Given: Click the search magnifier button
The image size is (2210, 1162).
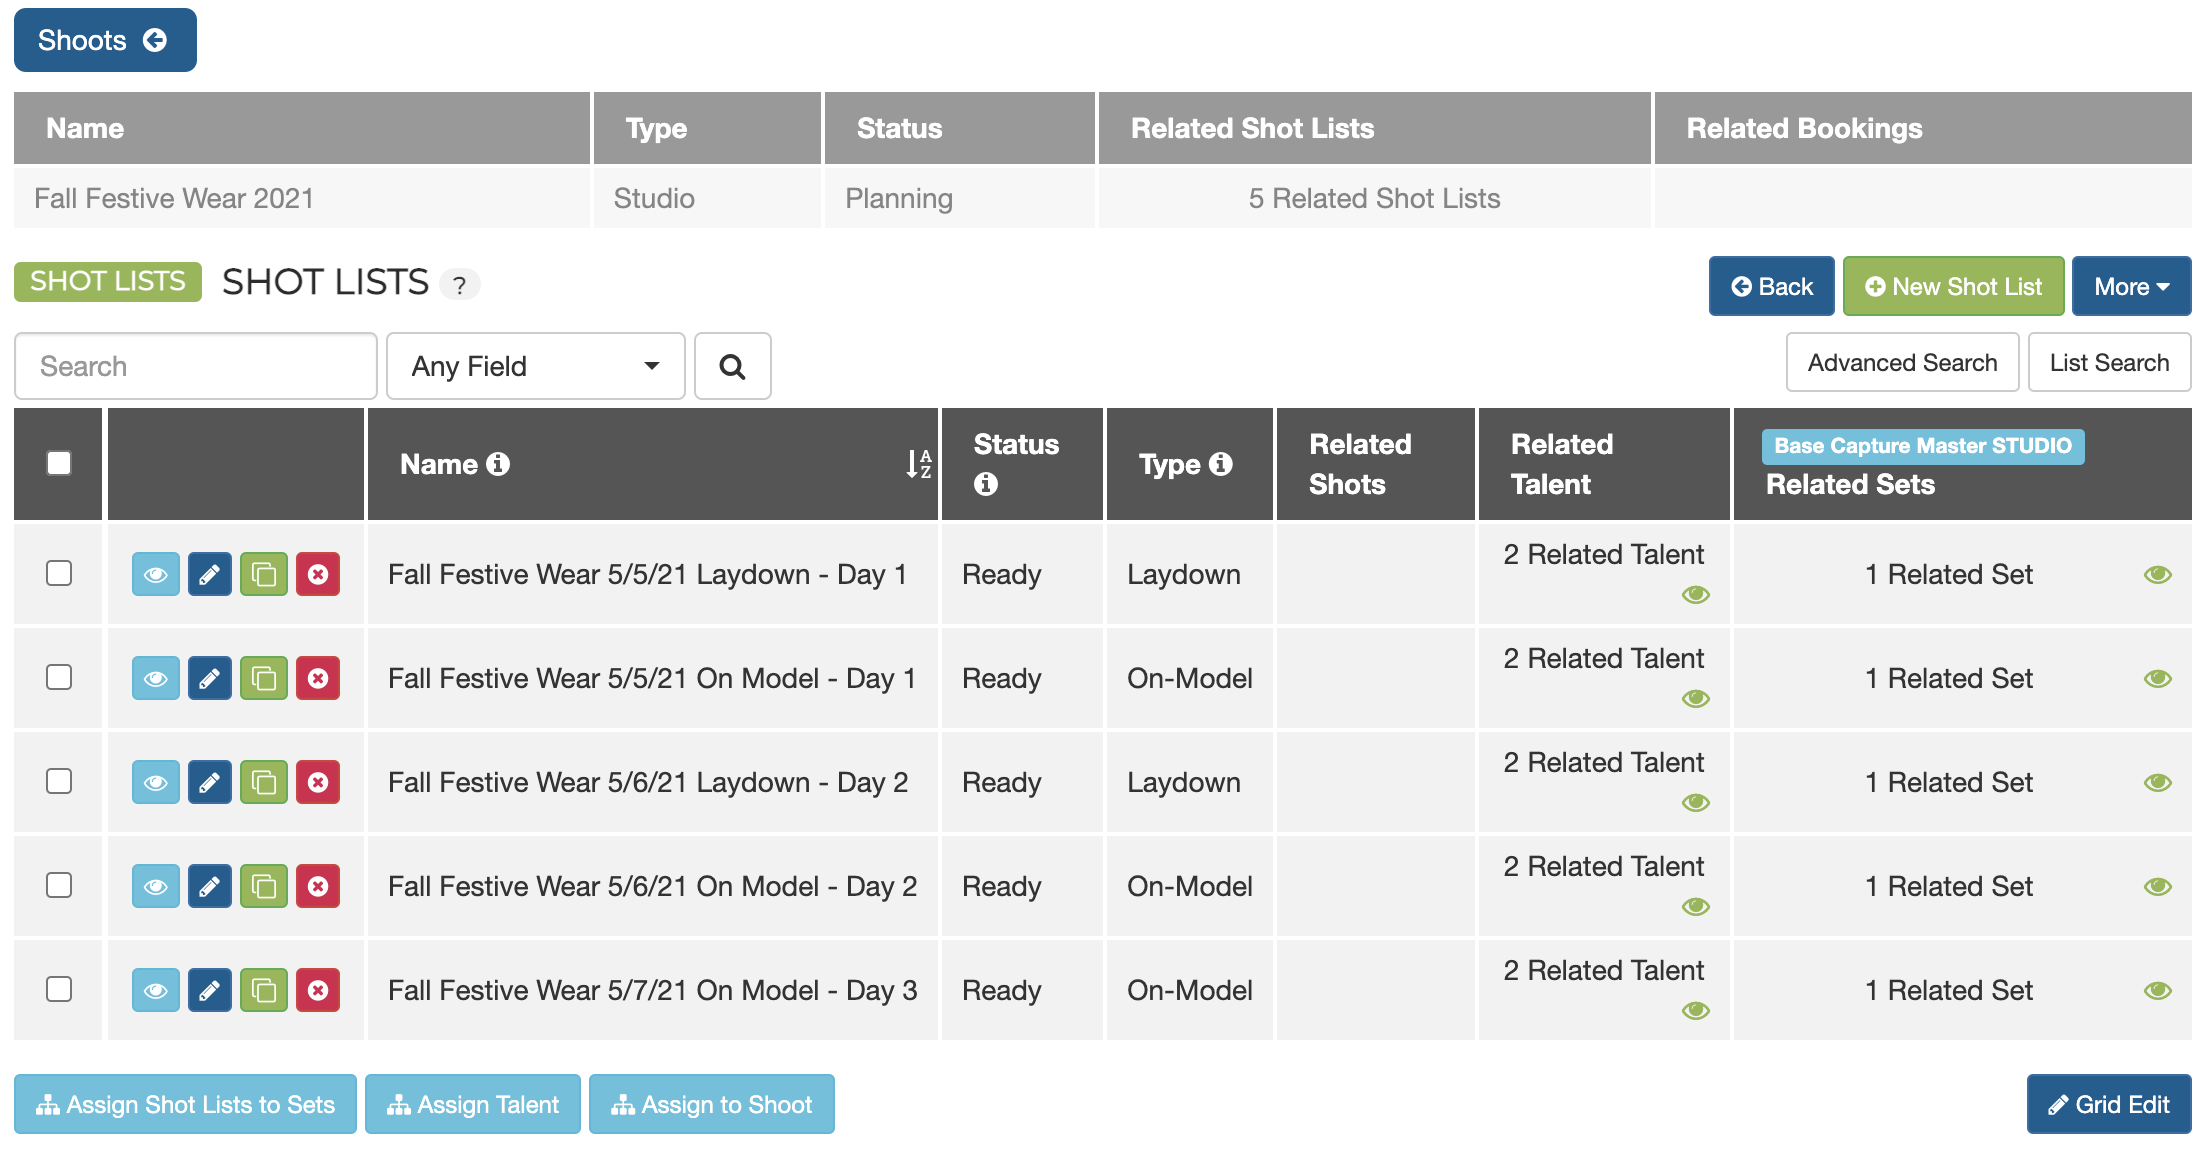Looking at the screenshot, I should coord(732,367).
